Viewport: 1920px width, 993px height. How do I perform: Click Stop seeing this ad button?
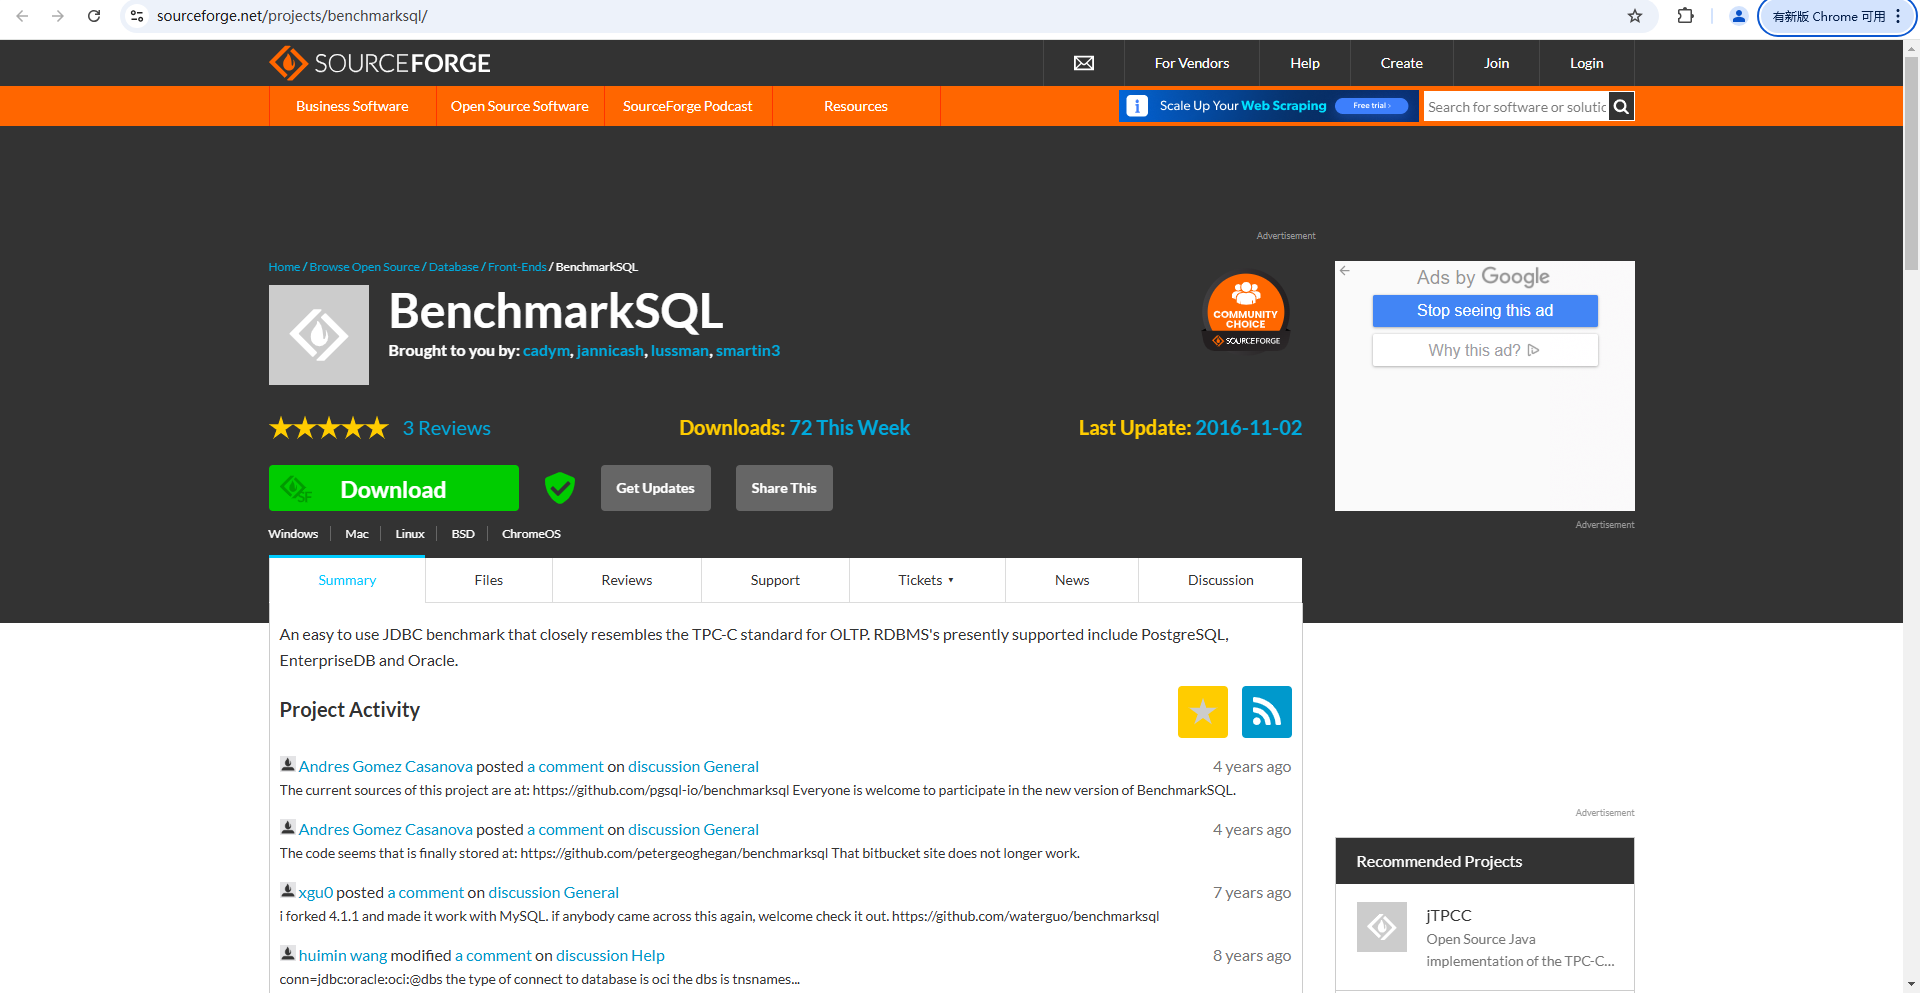click(x=1485, y=311)
